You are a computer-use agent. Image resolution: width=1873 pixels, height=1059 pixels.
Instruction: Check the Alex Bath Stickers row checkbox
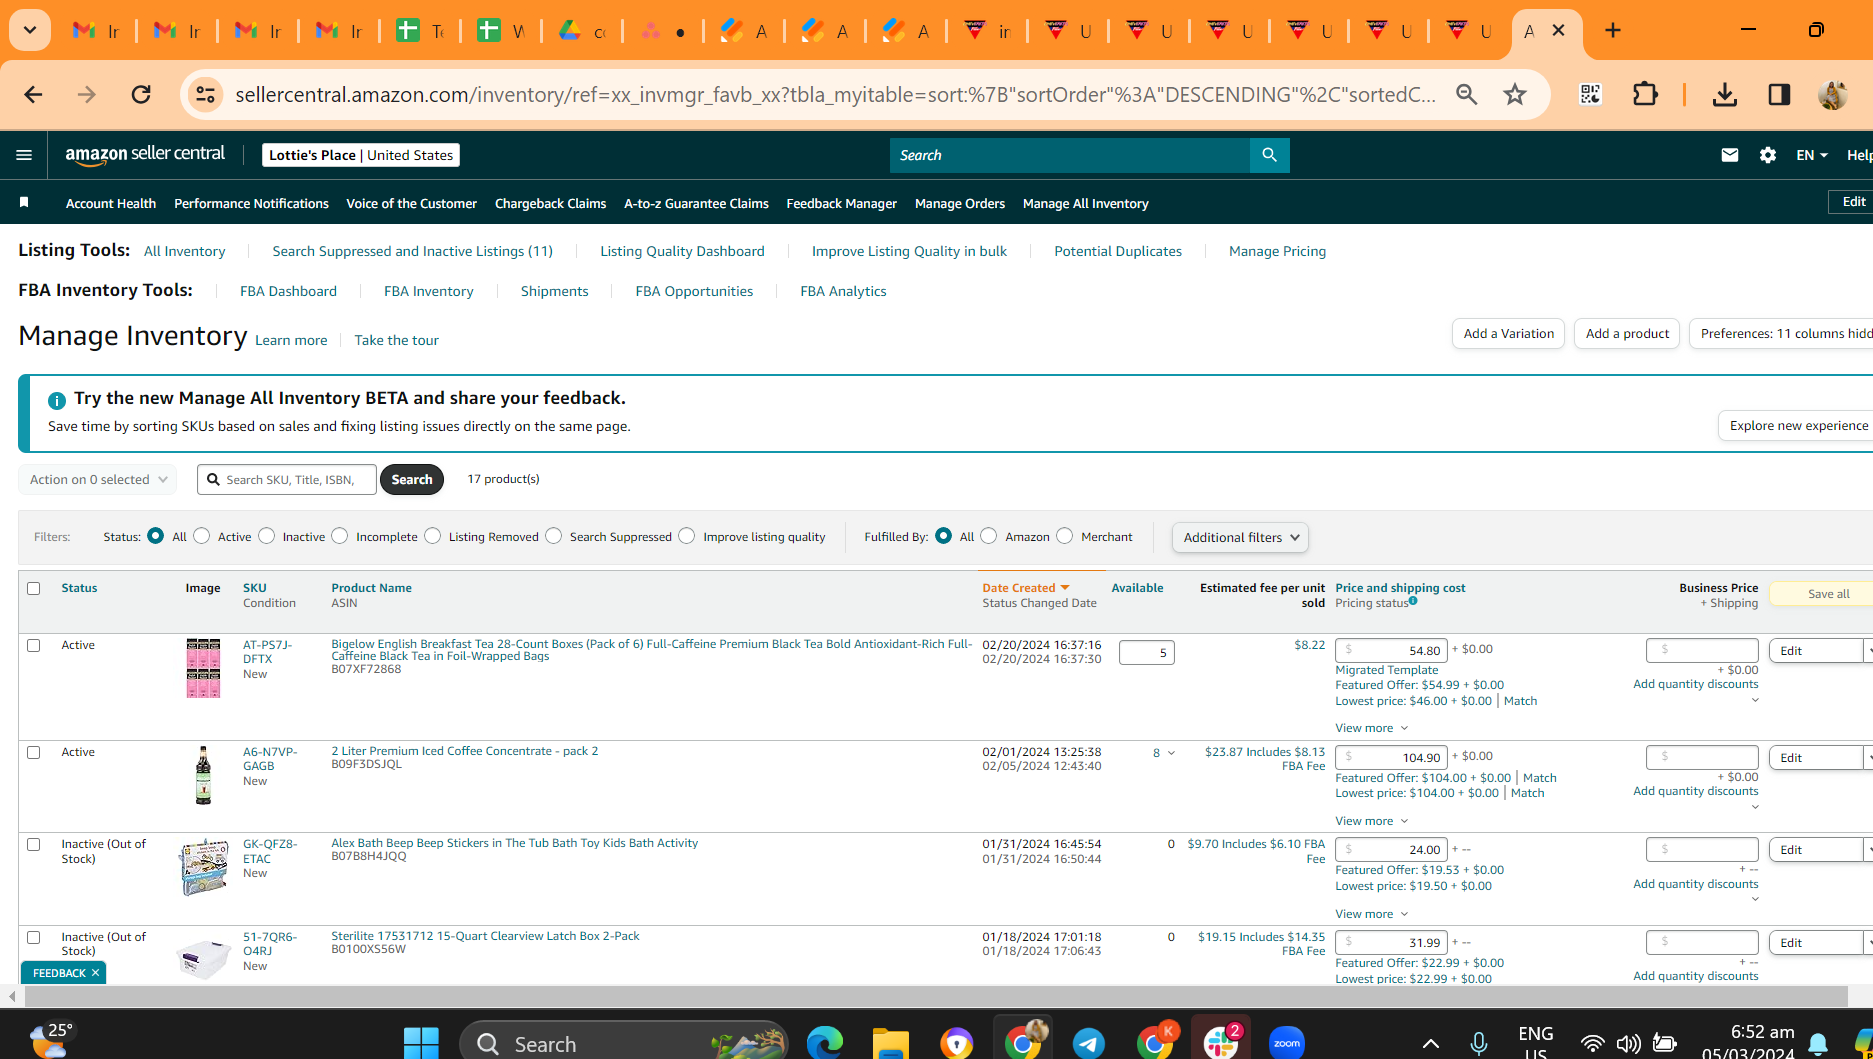coord(34,844)
